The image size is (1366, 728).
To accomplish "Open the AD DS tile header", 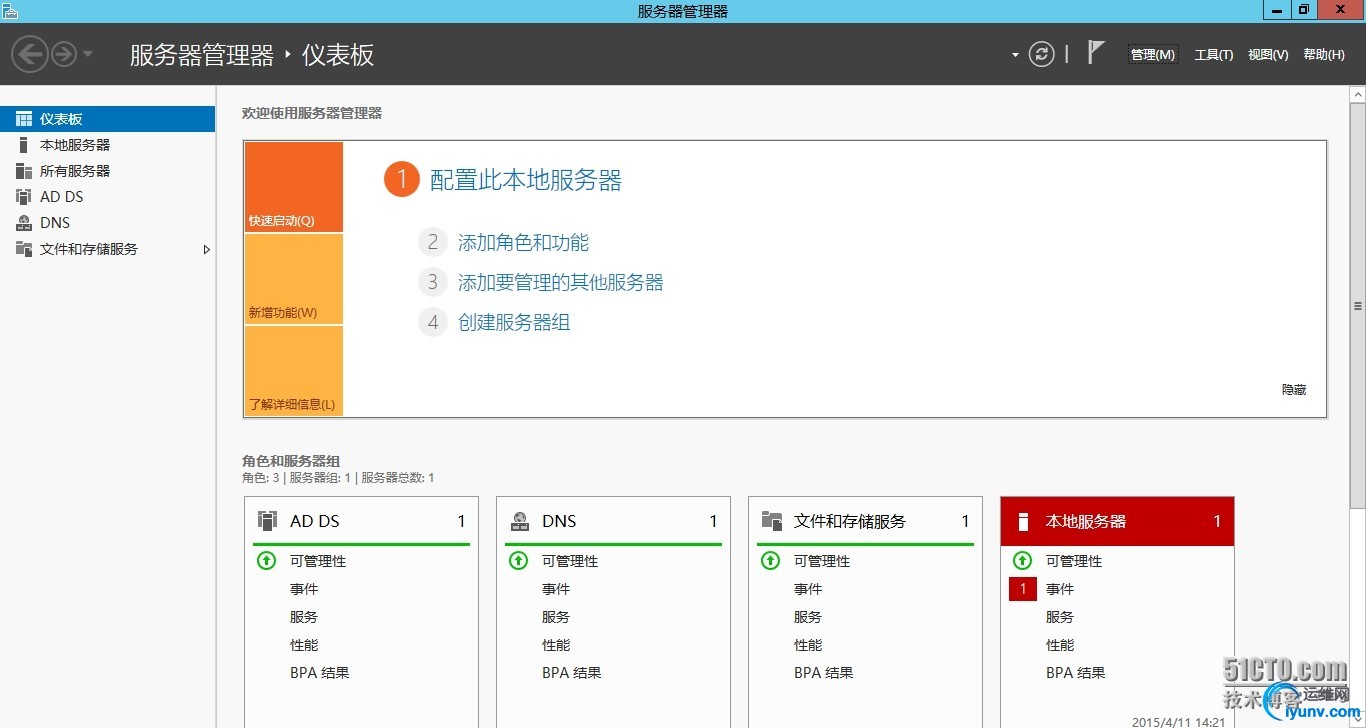I will click(x=361, y=521).
